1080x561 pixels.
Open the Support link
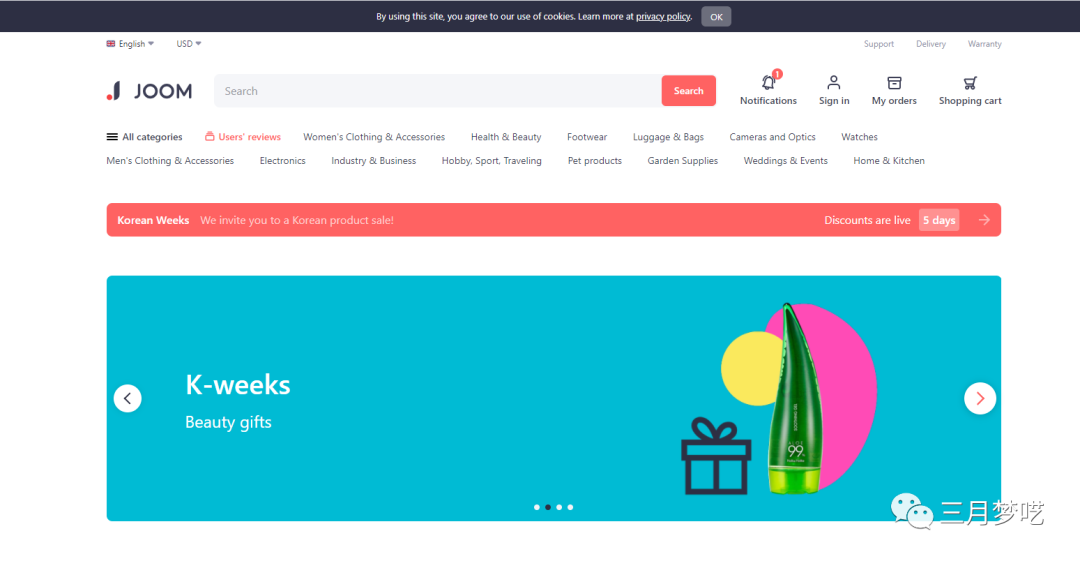tap(879, 44)
